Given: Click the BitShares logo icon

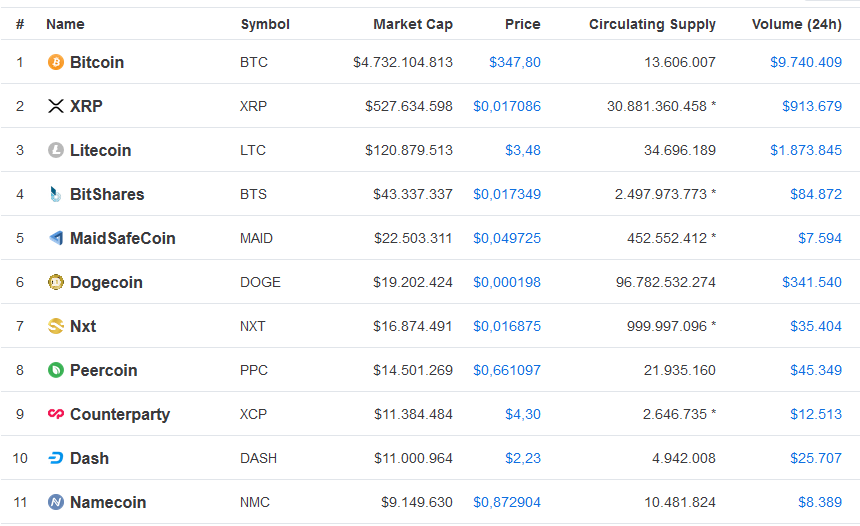Looking at the screenshot, I should (x=55, y=194).
